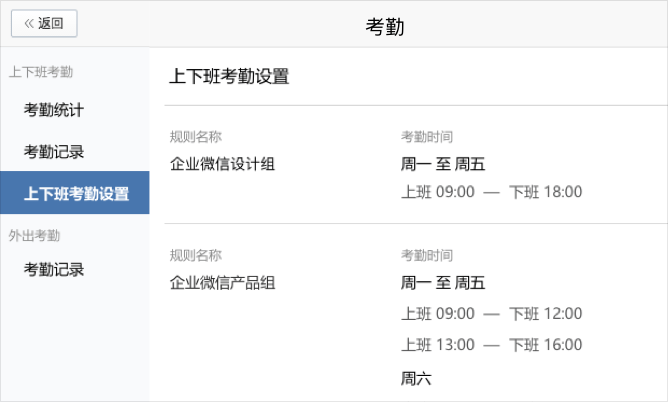Open rule 企业微信产品组
668x402 pixels.
[222, 283]
